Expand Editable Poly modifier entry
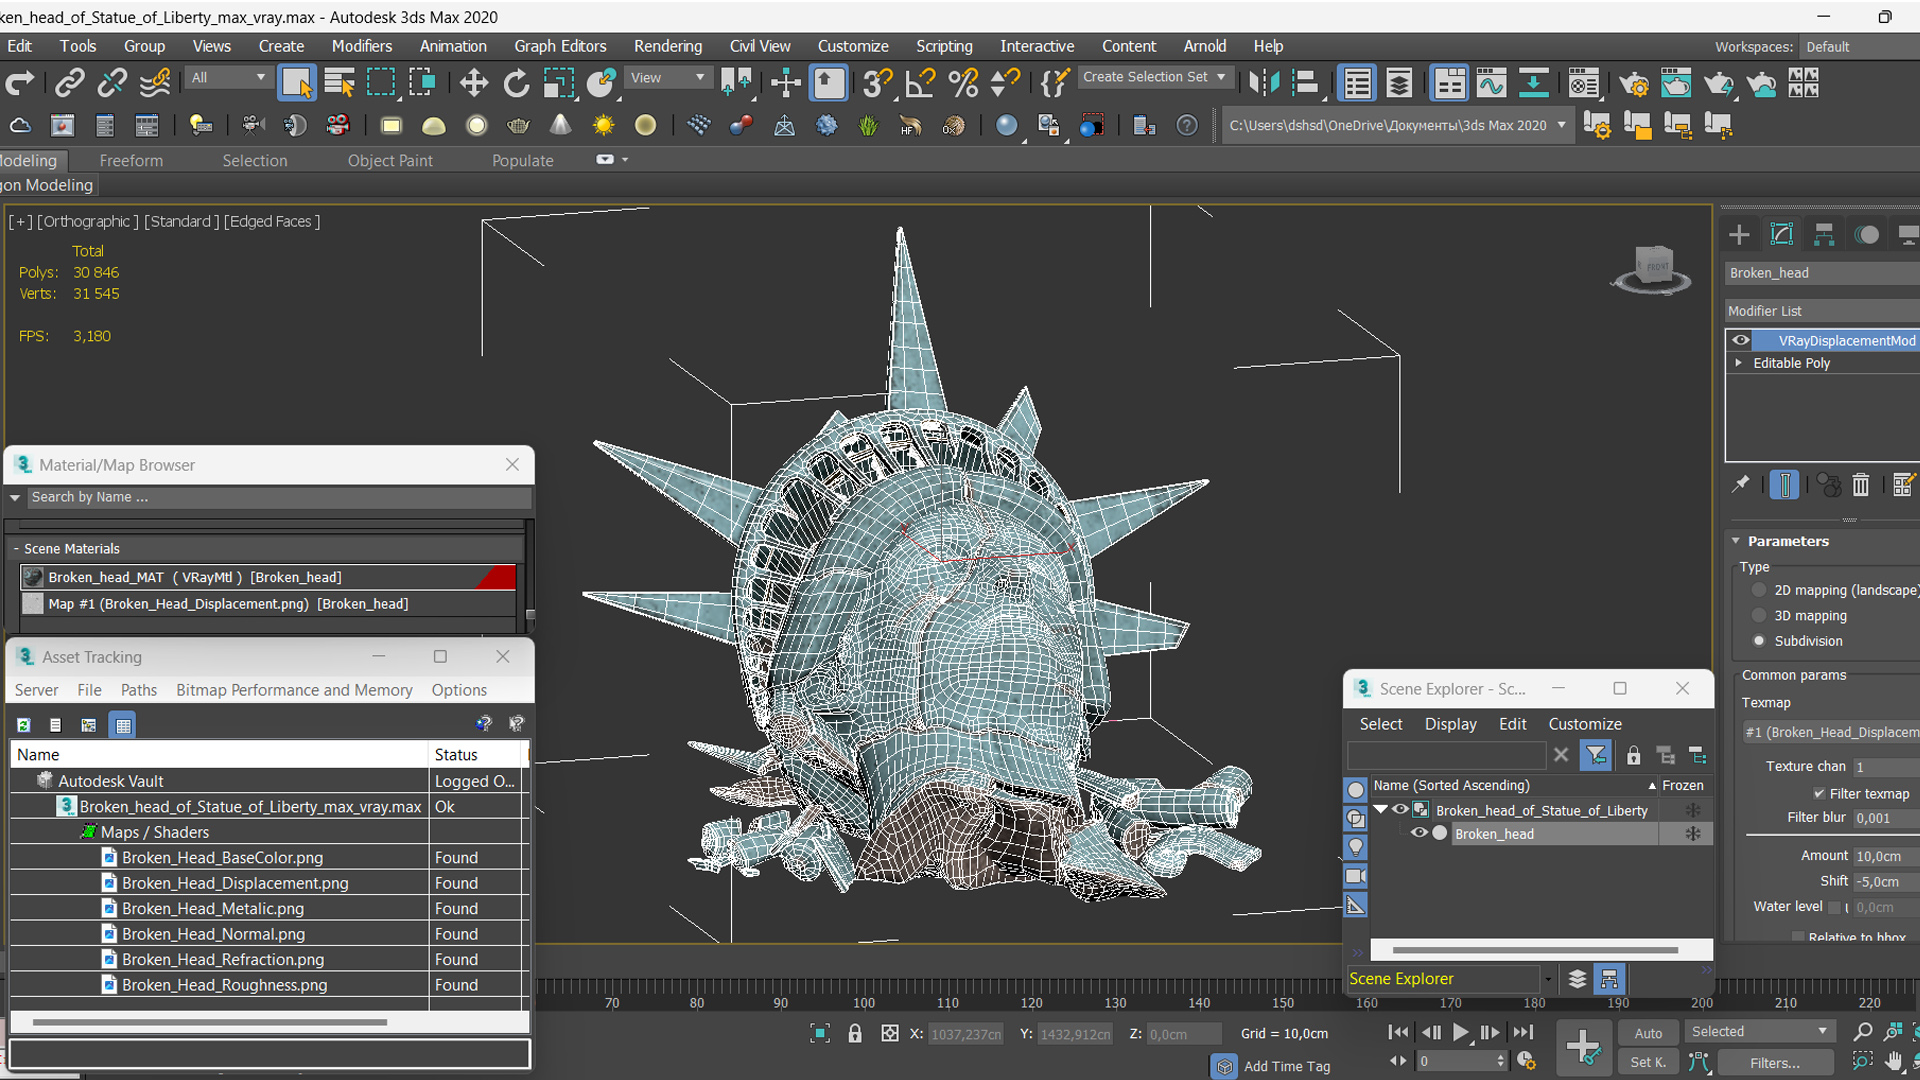Screen dimensions: 1920x1080 1739,362
